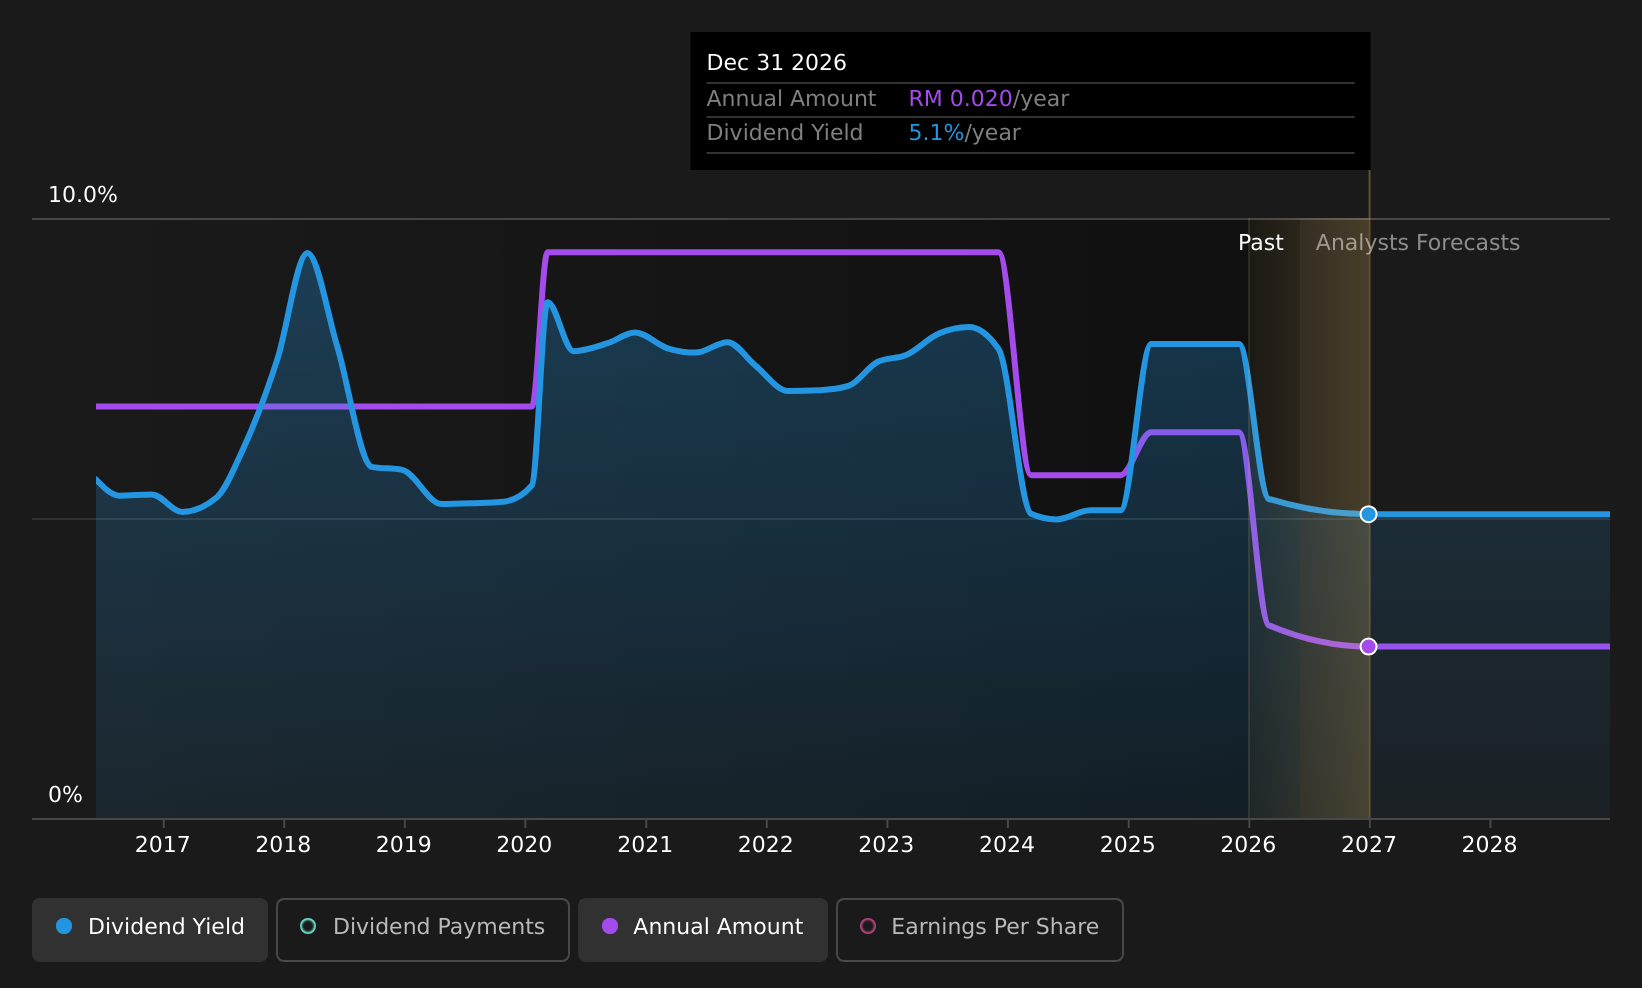
Task: Enable the Dividend Payments legend series
Action: point(423,929)
